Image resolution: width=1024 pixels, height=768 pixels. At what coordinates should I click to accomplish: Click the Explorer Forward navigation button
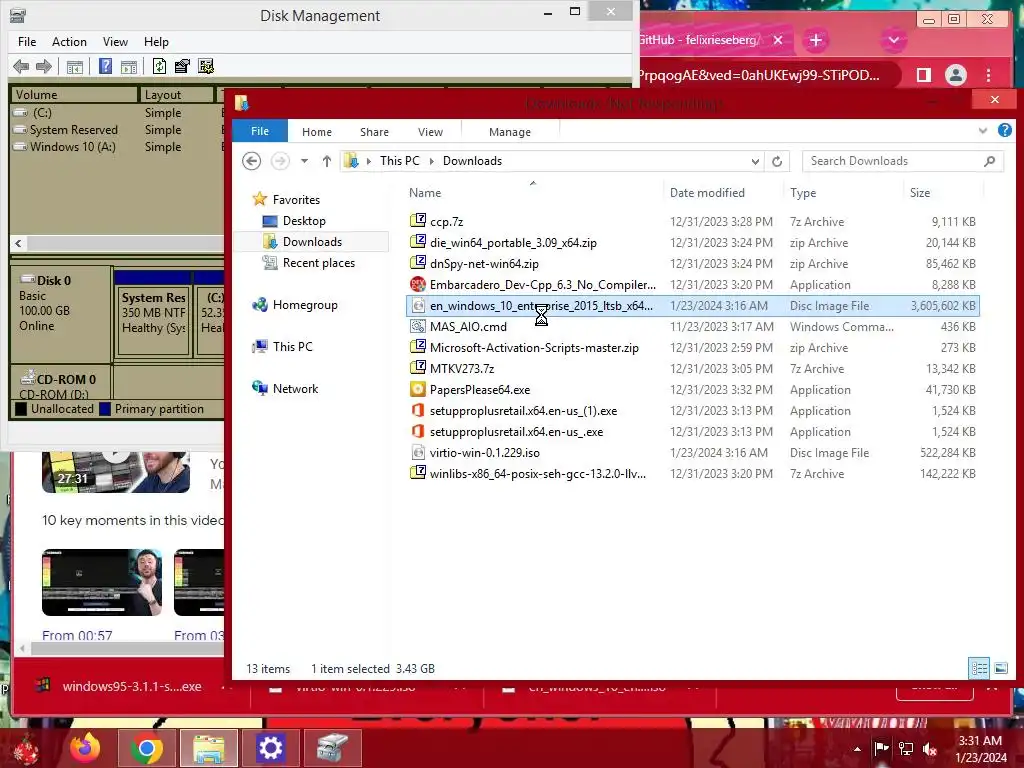click(280, 161)
